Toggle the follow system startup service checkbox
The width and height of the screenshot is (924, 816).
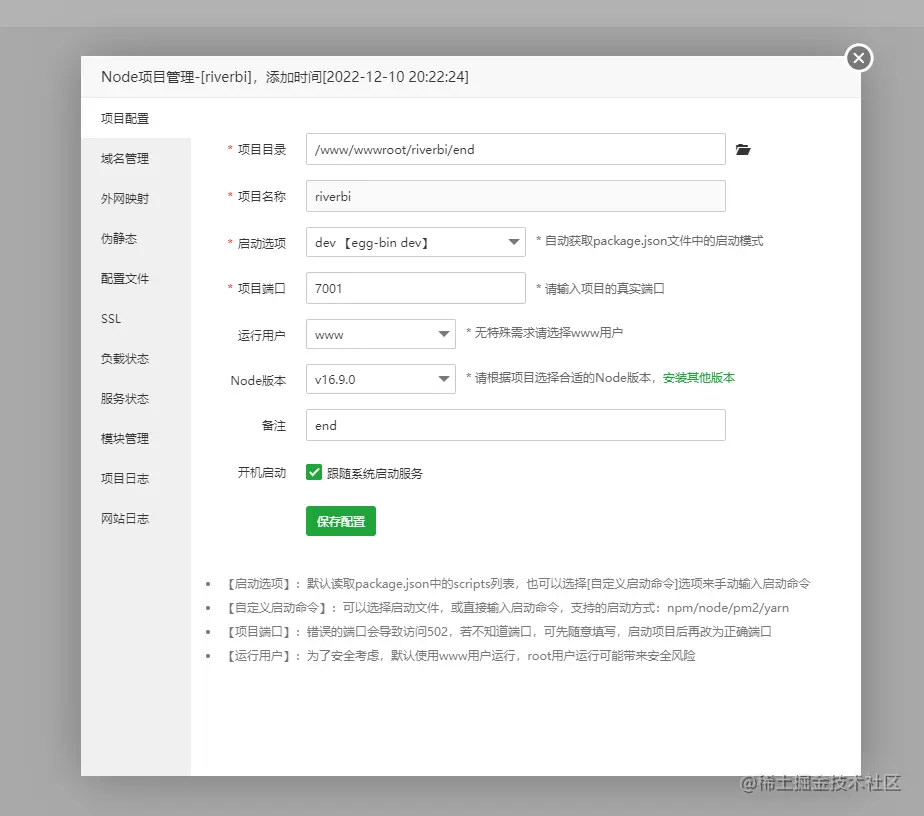coord(314,473)
